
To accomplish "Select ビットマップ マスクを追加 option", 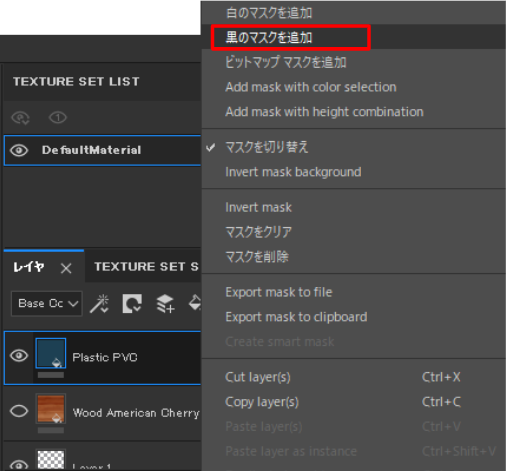I will point(354,62).
